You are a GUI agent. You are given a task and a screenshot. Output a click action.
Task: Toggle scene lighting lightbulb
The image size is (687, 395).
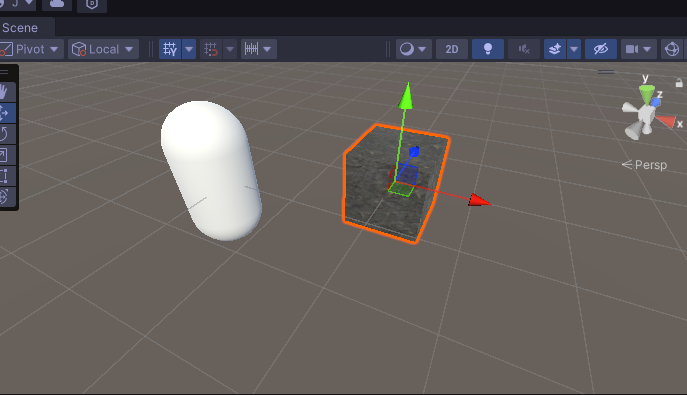click(488, 49)
